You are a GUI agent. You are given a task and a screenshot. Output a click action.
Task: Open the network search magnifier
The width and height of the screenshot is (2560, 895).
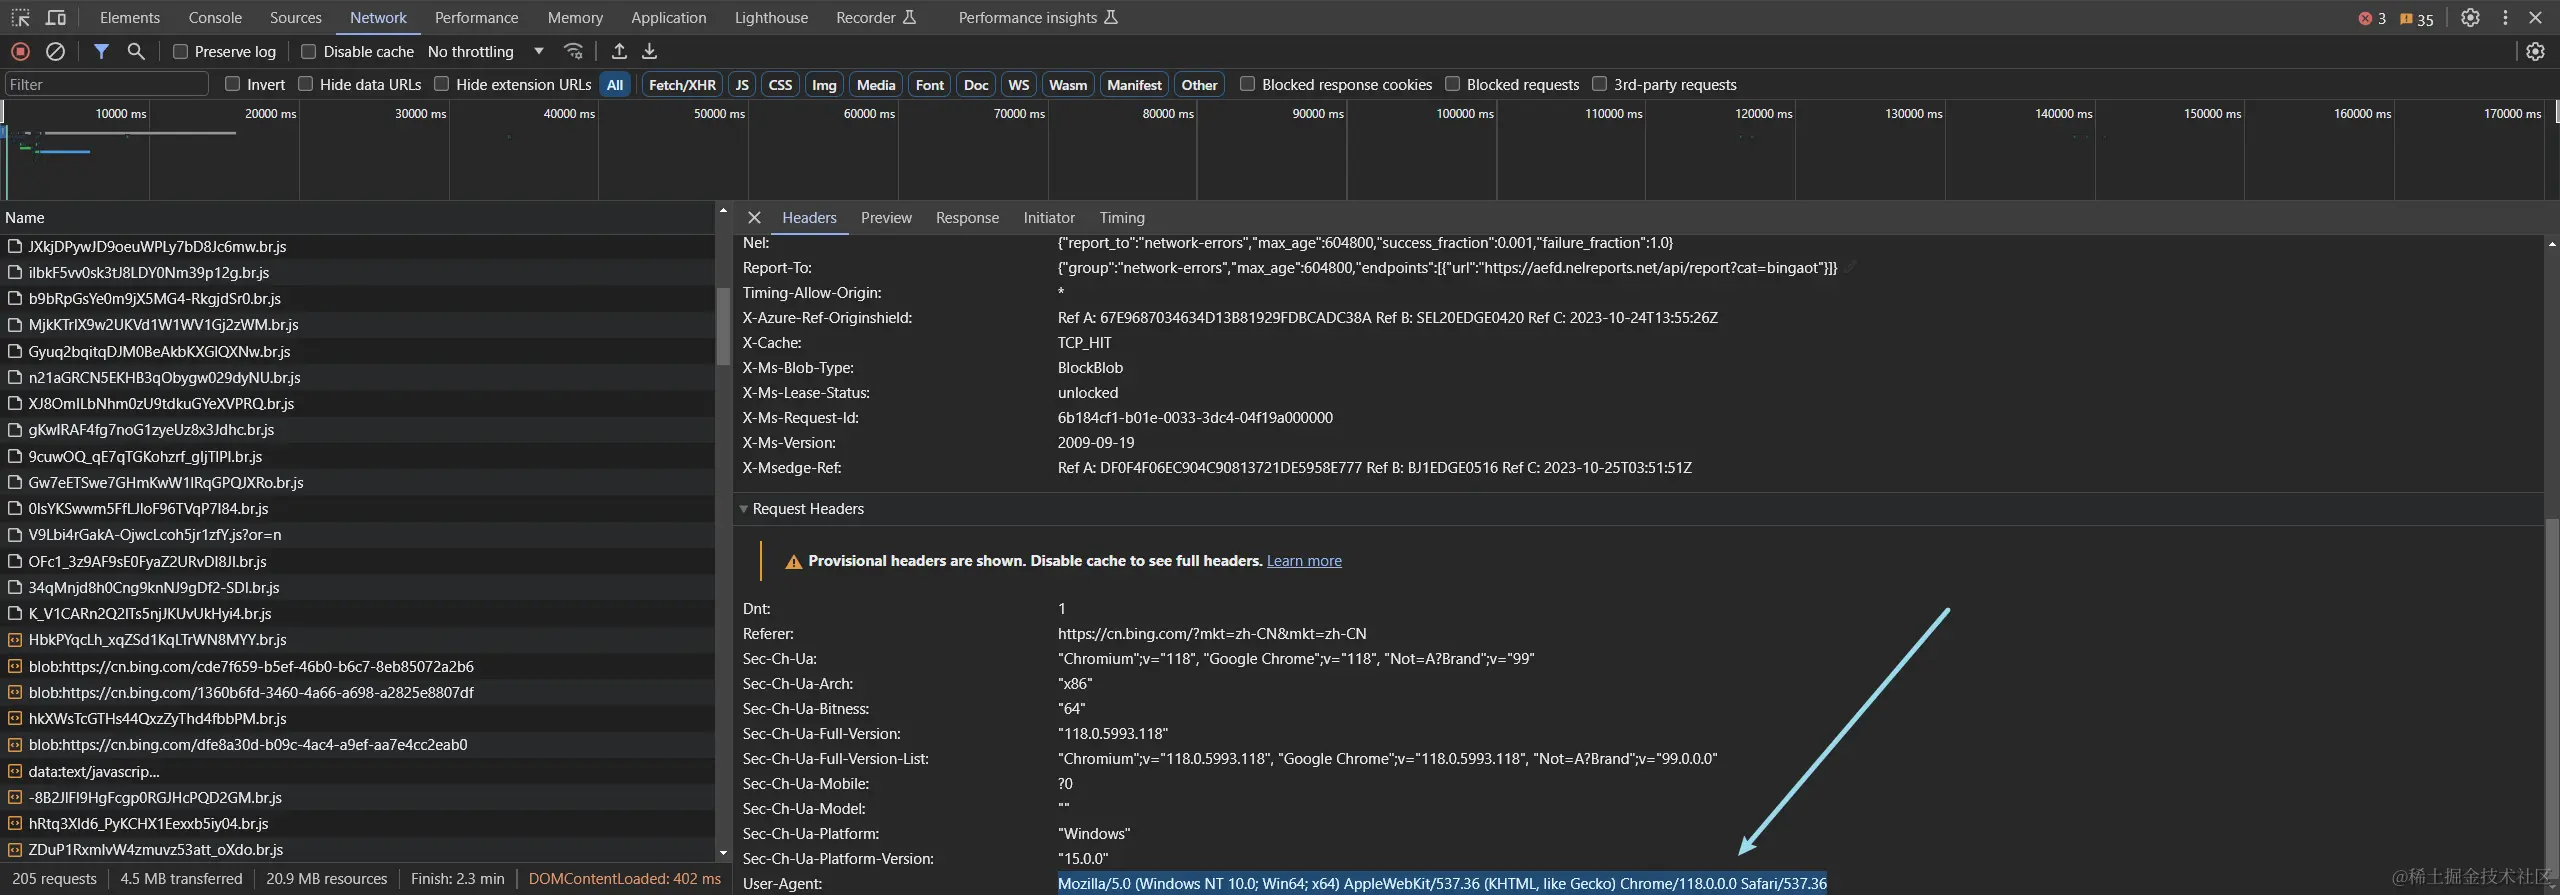pyautogui.click(x=136, y=51)
